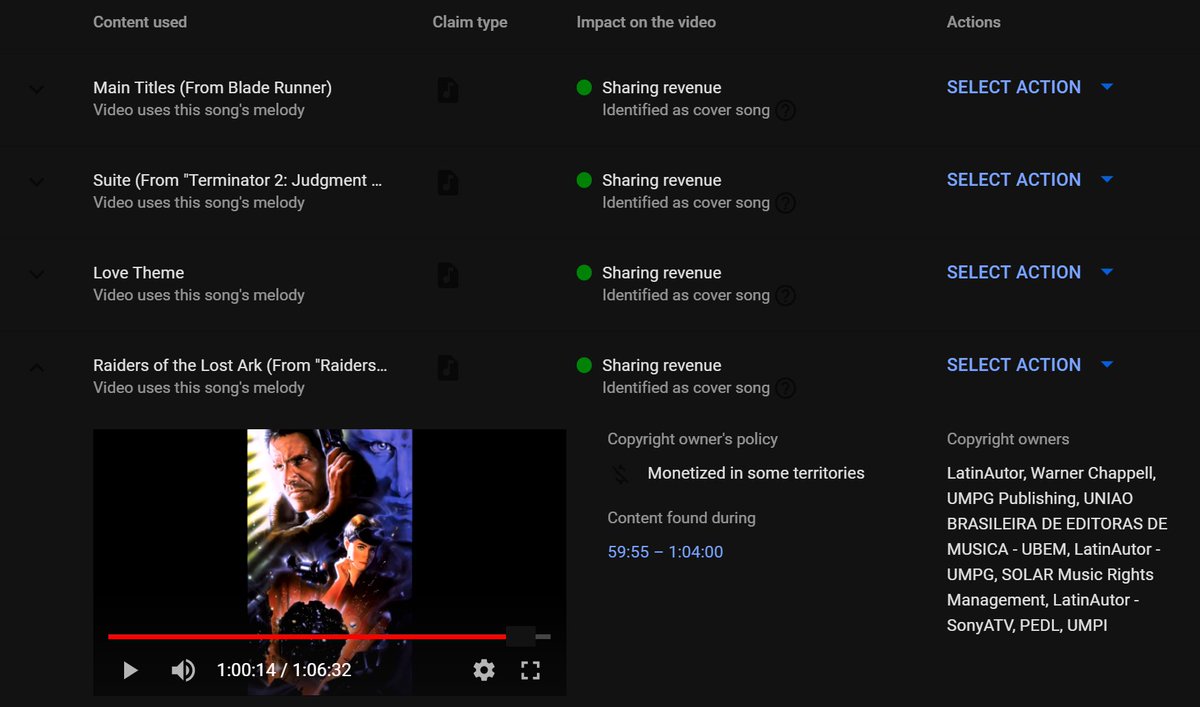1200x707 pixels.
Task: Click copyright owners list starting LatinAutor, Warner Chappell
Action: coord(1057,549)
